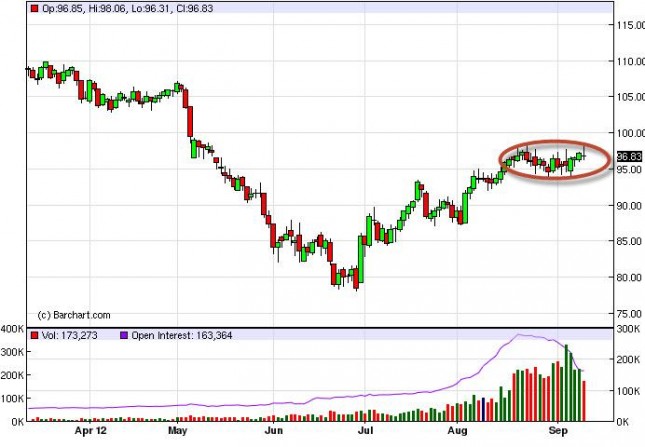Click the 300K left volume axis label
Screen dimensions: 645x447
(x=12, y=352)
